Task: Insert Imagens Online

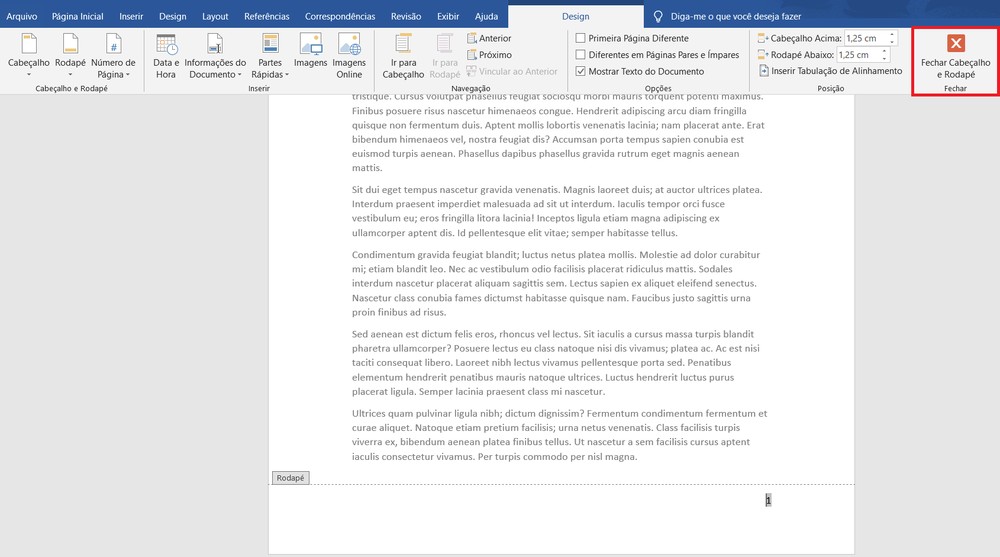Action: point(349,56)
